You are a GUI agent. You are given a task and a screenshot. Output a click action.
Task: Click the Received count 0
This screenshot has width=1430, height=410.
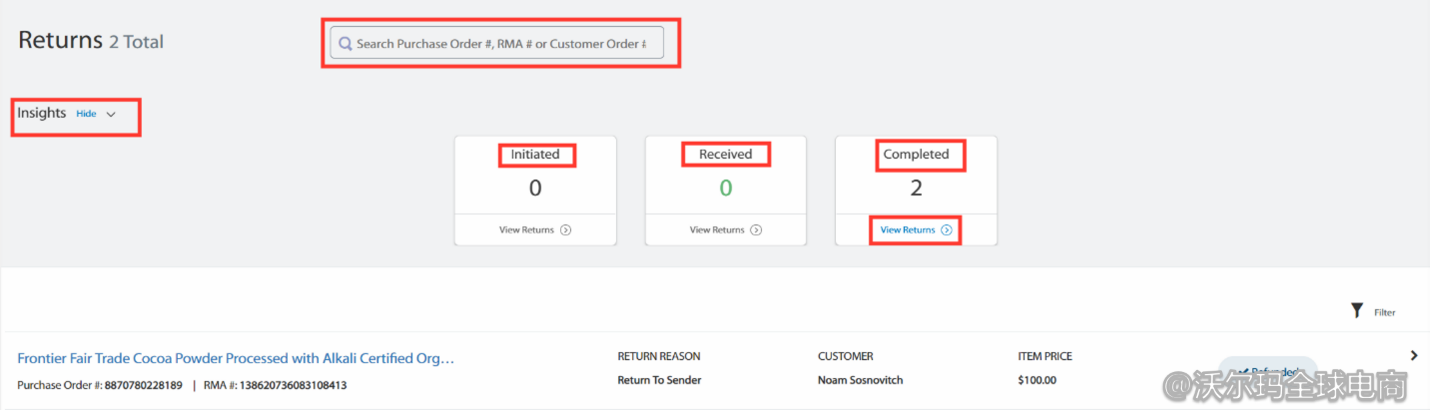[x=726, y=188]
